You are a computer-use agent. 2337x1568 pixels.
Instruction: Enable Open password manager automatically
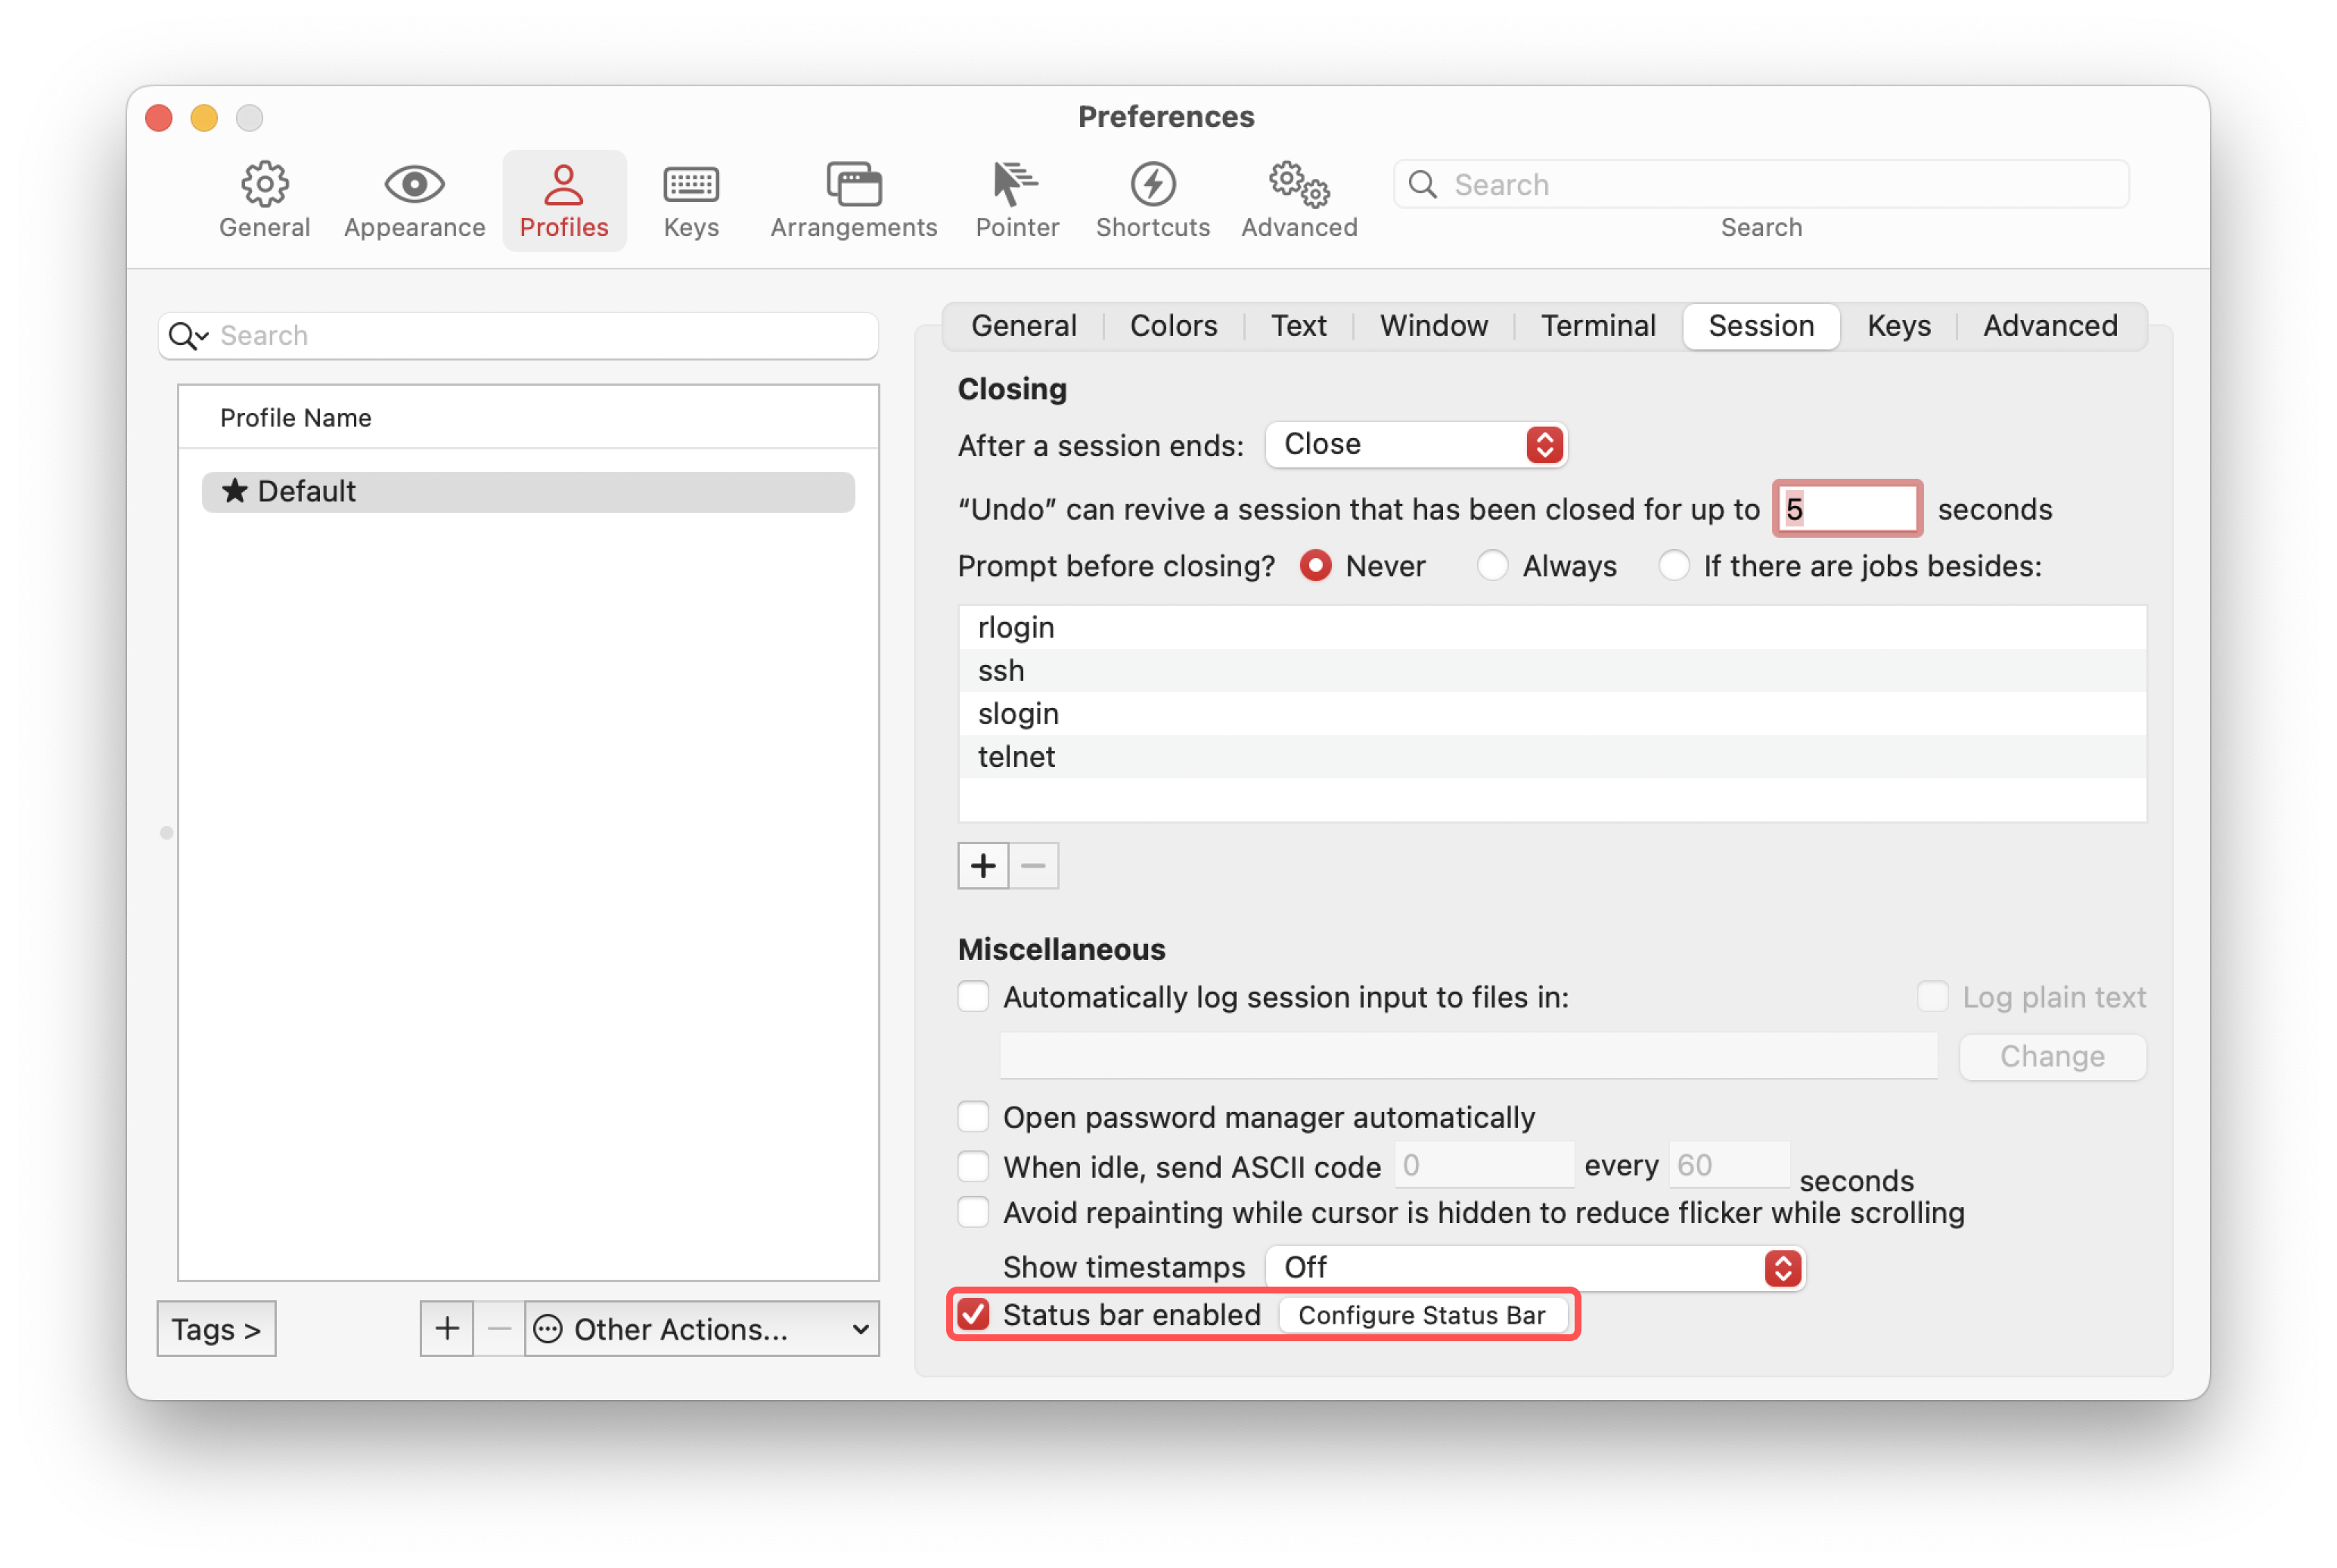(973, 1117)
